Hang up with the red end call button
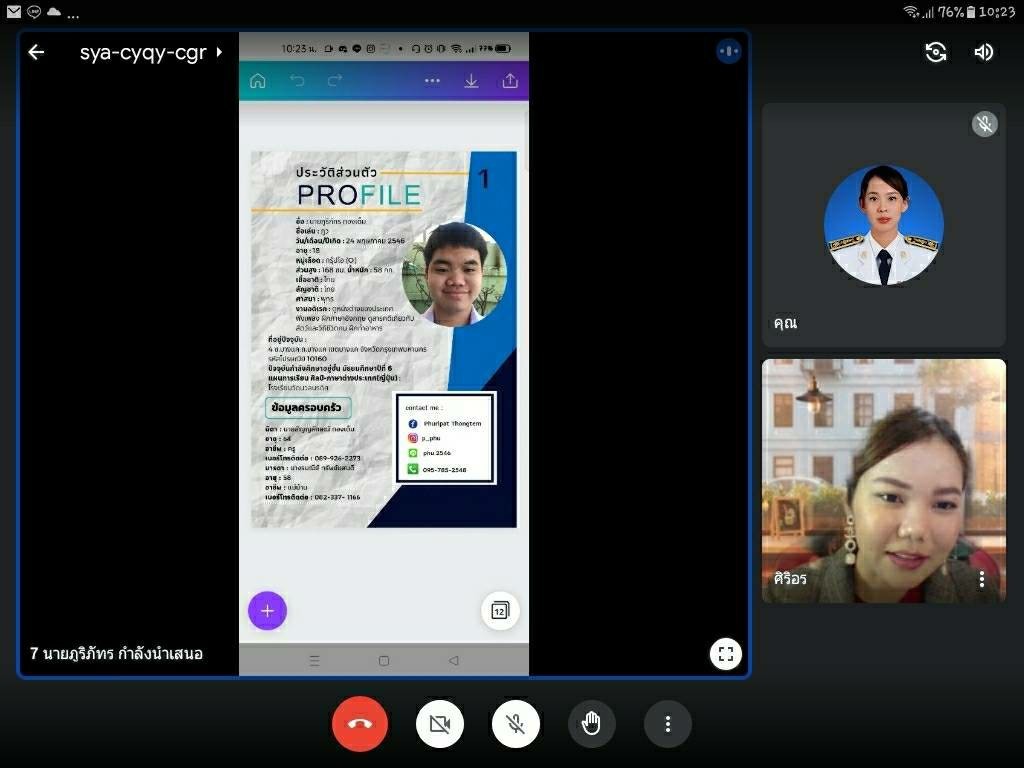This screenshot has width=1024, height=768. coord(360,724)
